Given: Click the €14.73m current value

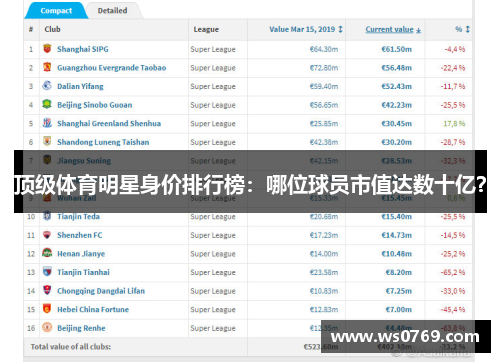Looking at the screenshot, I should click(x=397, y=235).
